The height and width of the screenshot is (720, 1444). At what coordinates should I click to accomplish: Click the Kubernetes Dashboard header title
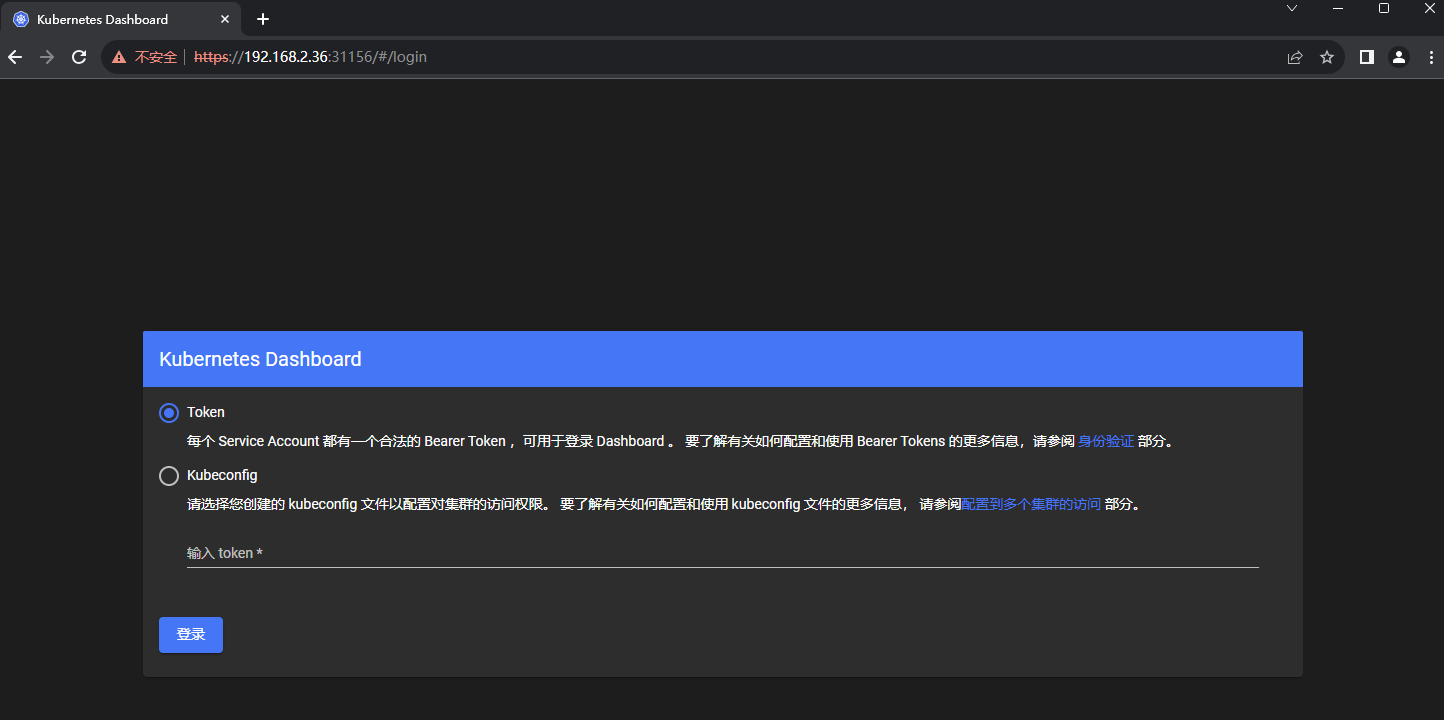(x=261, y=359)
